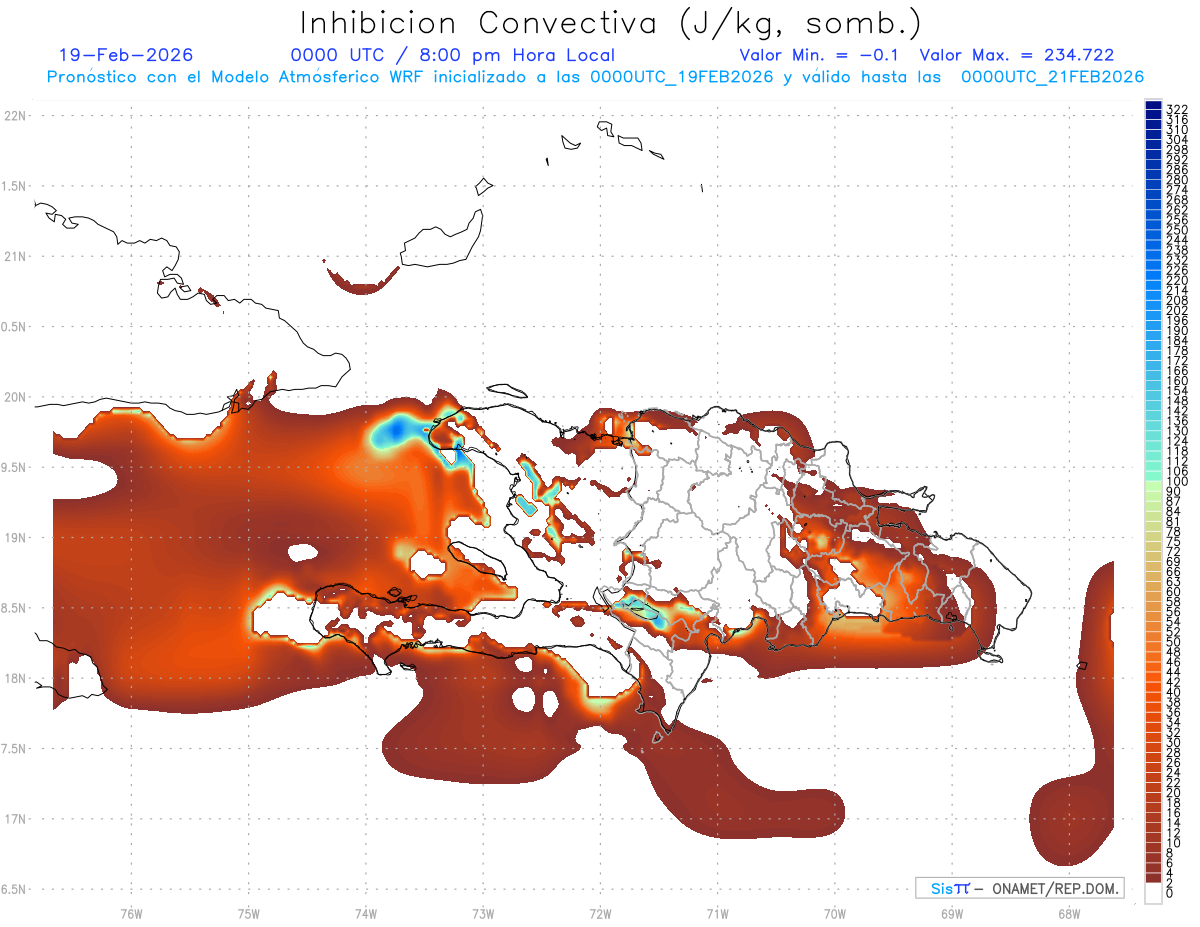Image resolution: width=1200 pixels, height=927 pixels.
Task: Click the '68W' longitude label
Action: [1069, 913]
